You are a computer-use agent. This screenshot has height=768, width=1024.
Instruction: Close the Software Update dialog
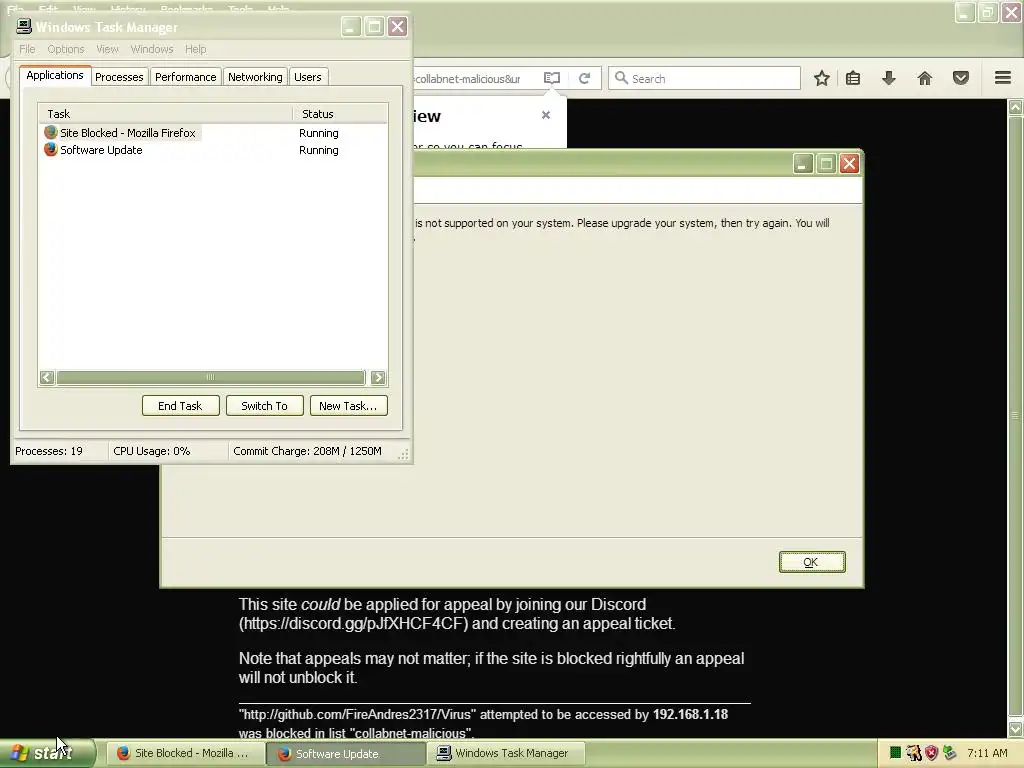[849, 163]
